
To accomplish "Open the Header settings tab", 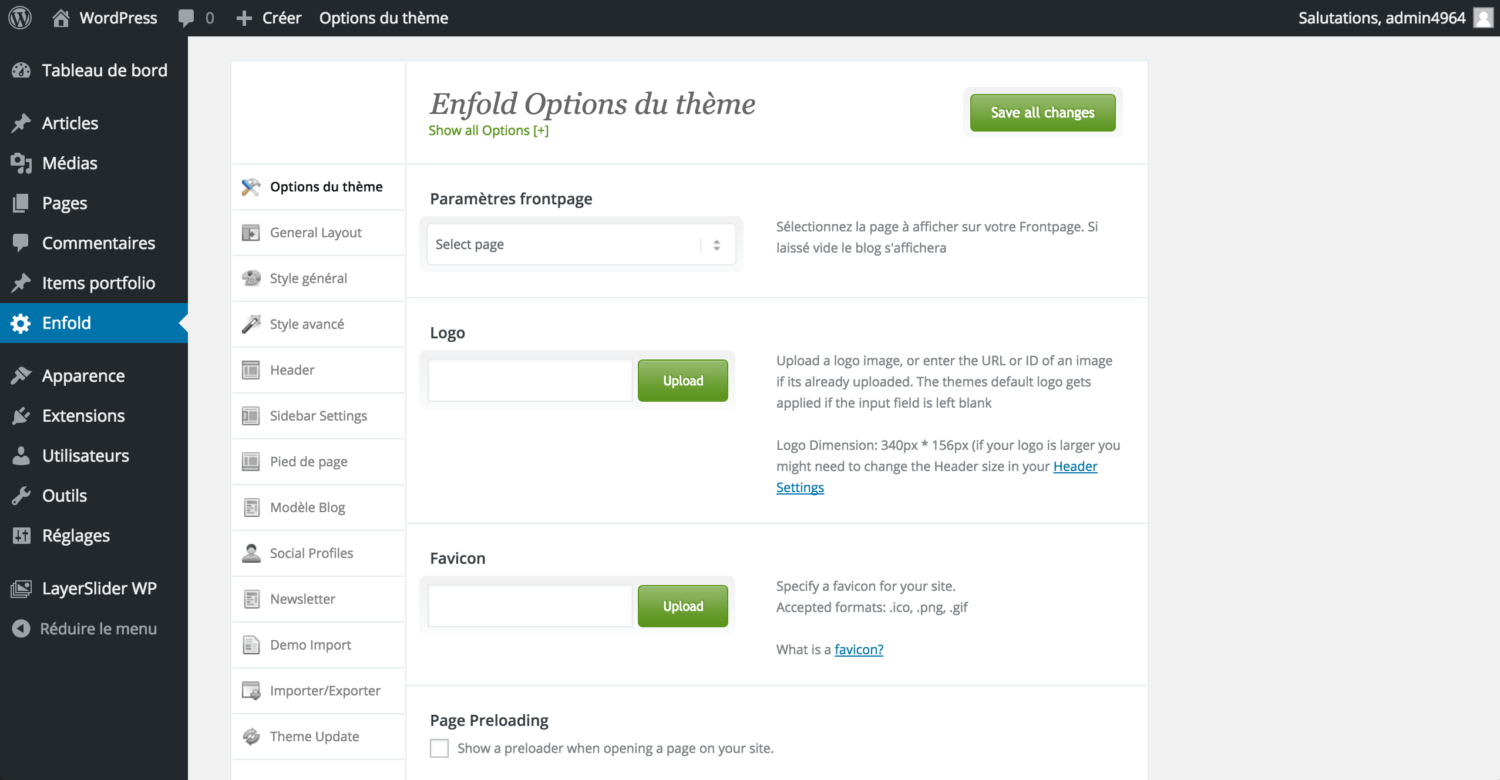I will (x=318, y=370).
